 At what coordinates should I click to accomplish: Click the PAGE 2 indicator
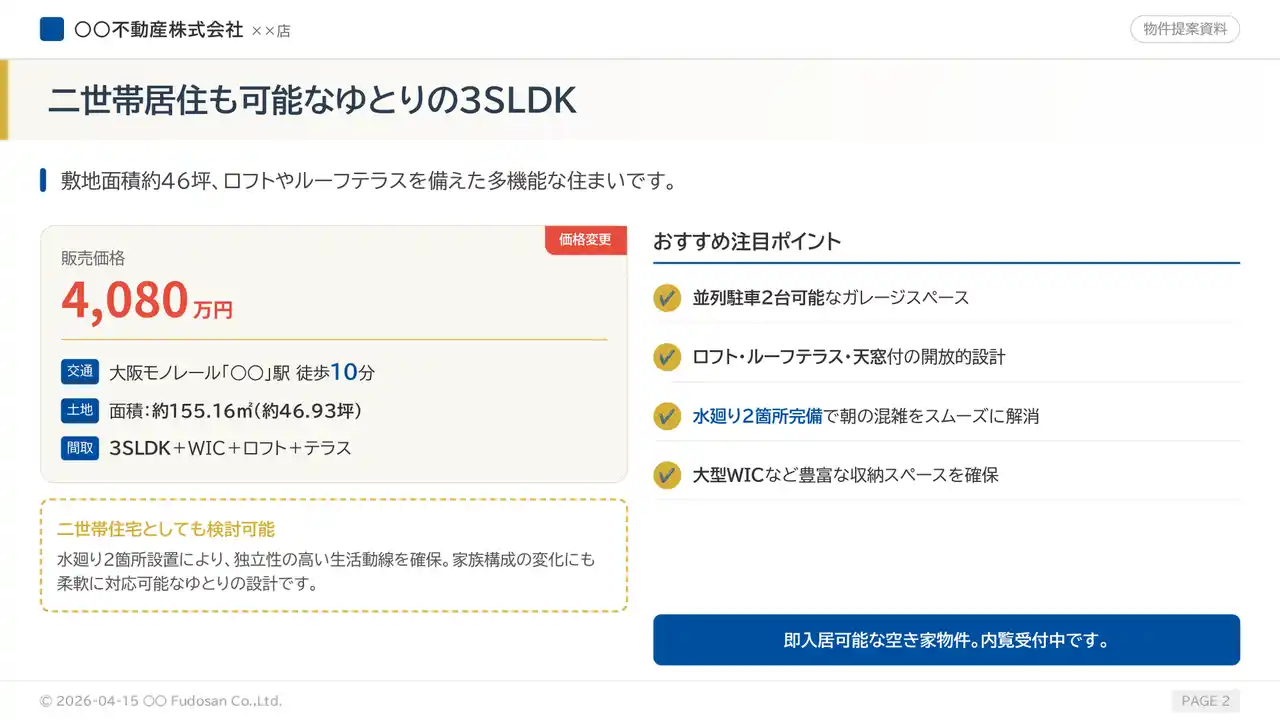(x=1205, y=701)
